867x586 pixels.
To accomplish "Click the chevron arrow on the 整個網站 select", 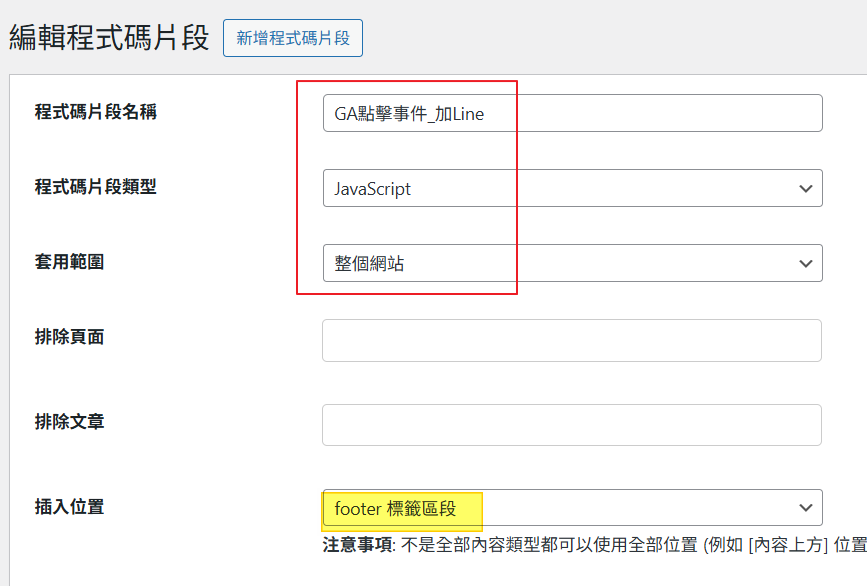I will (x=805, y=264).
